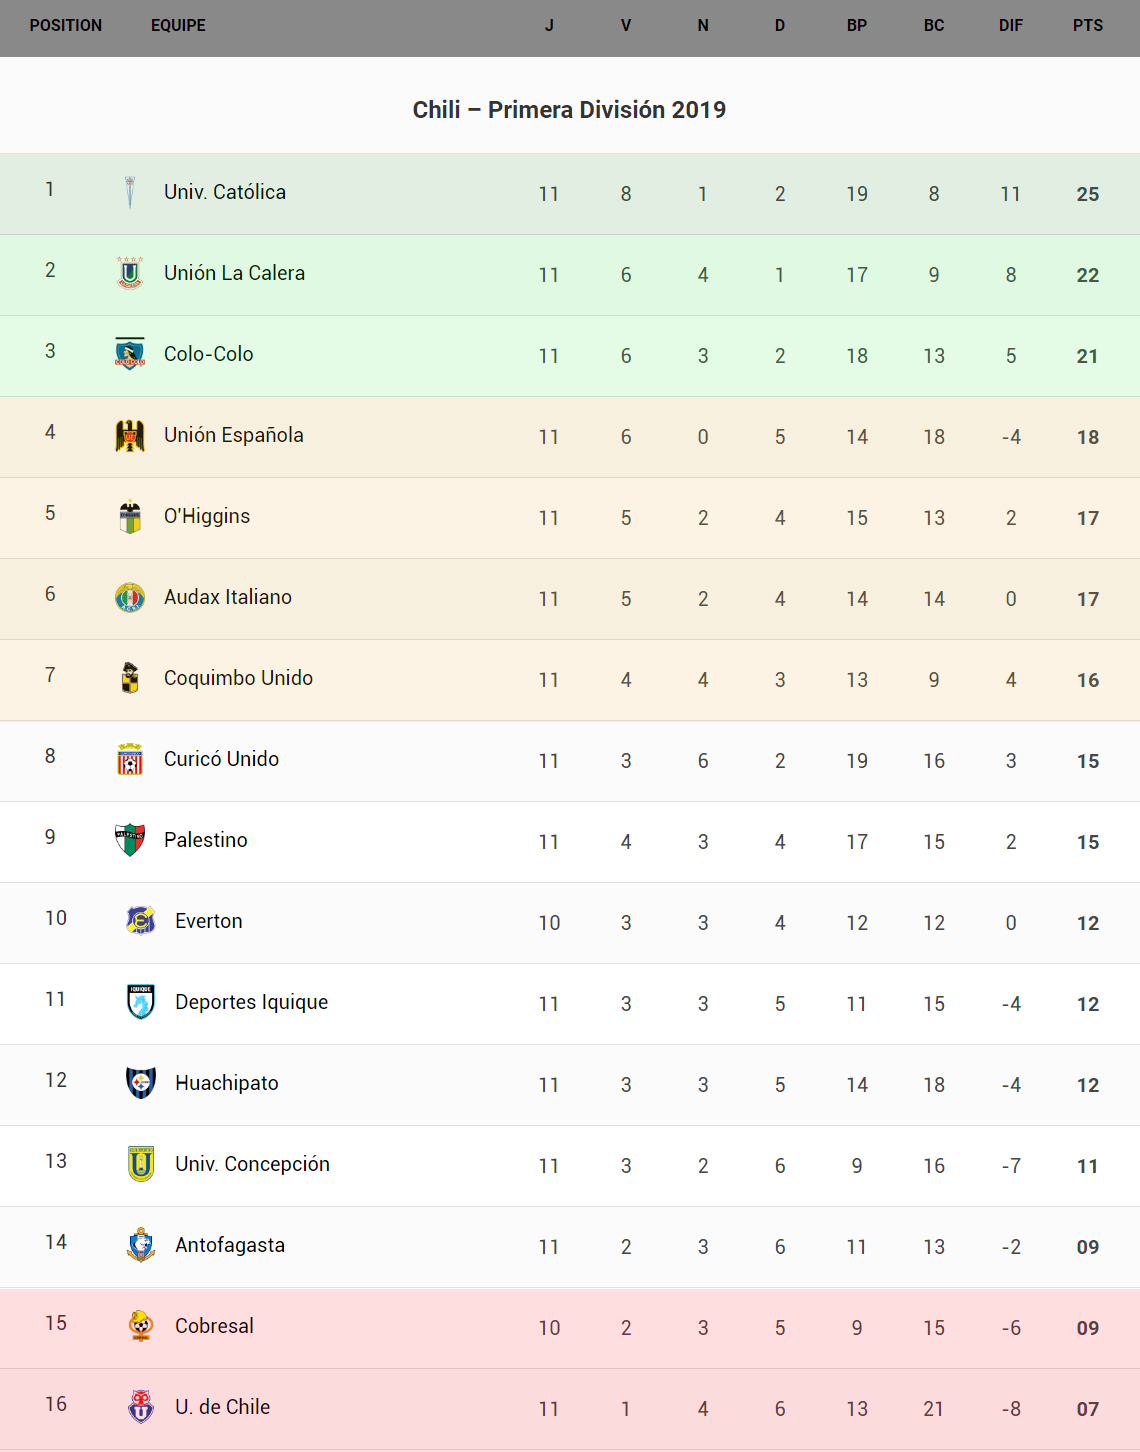Open the Coquimbo Unido team name
The height and width of the screenshot is (1452, 1140).
[x=238, y=678]
